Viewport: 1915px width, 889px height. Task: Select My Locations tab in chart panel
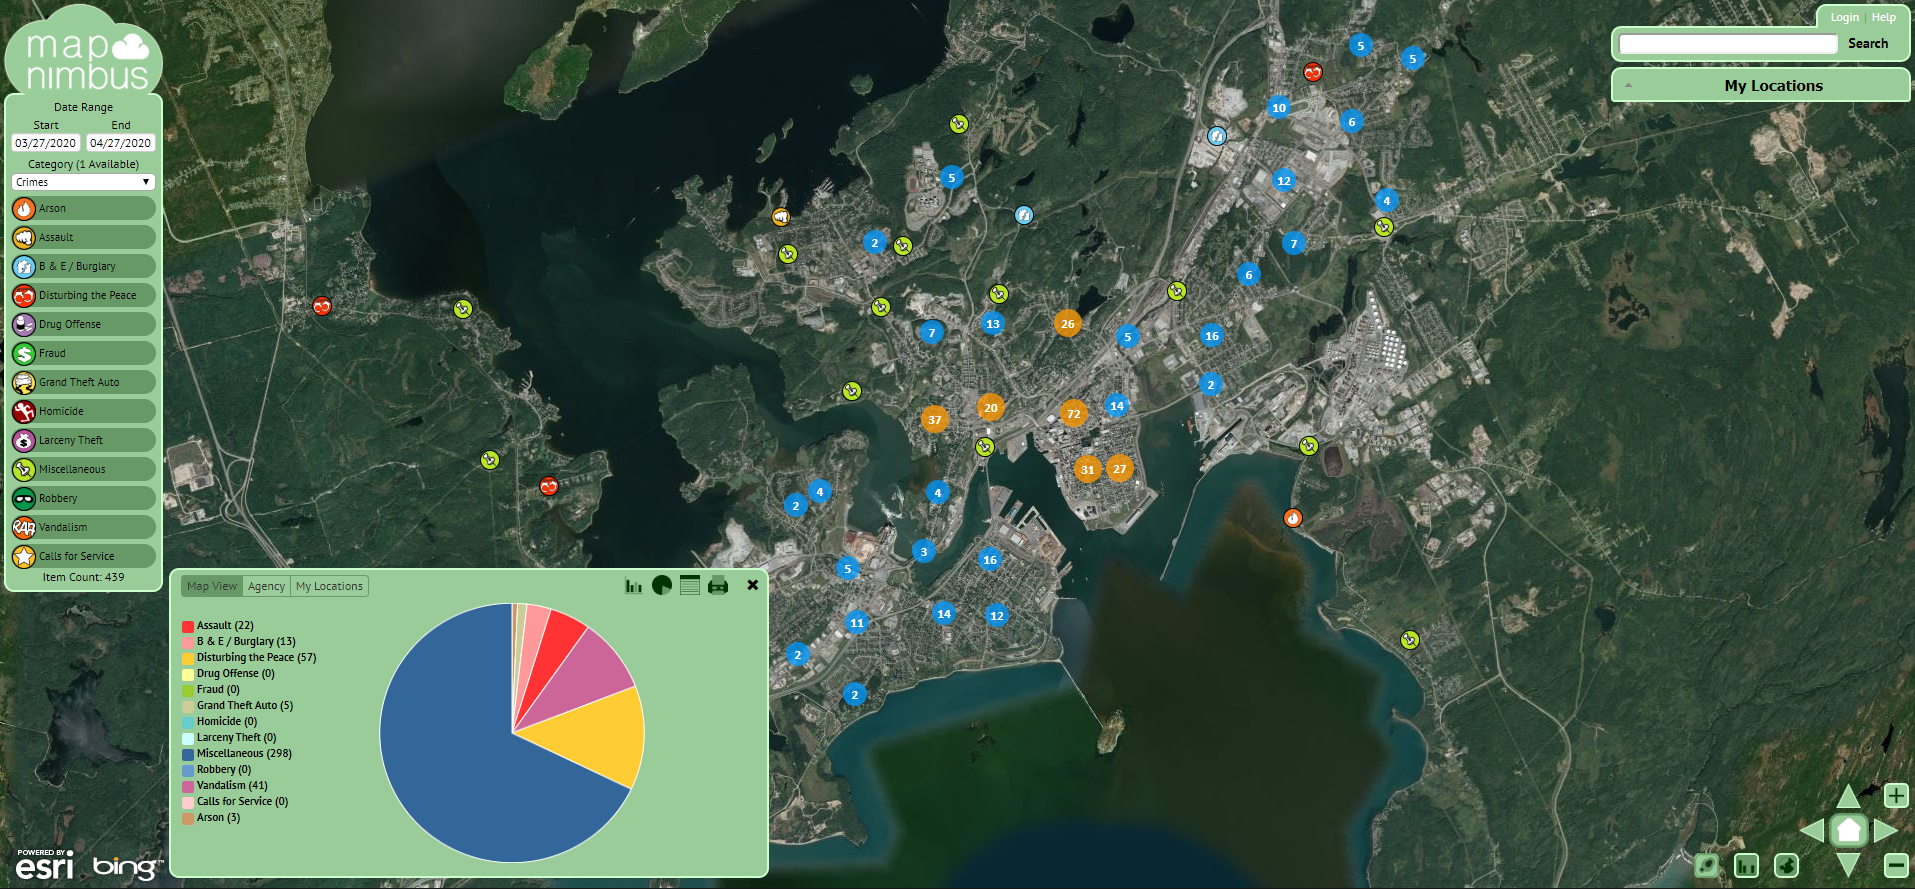point(329,587)
